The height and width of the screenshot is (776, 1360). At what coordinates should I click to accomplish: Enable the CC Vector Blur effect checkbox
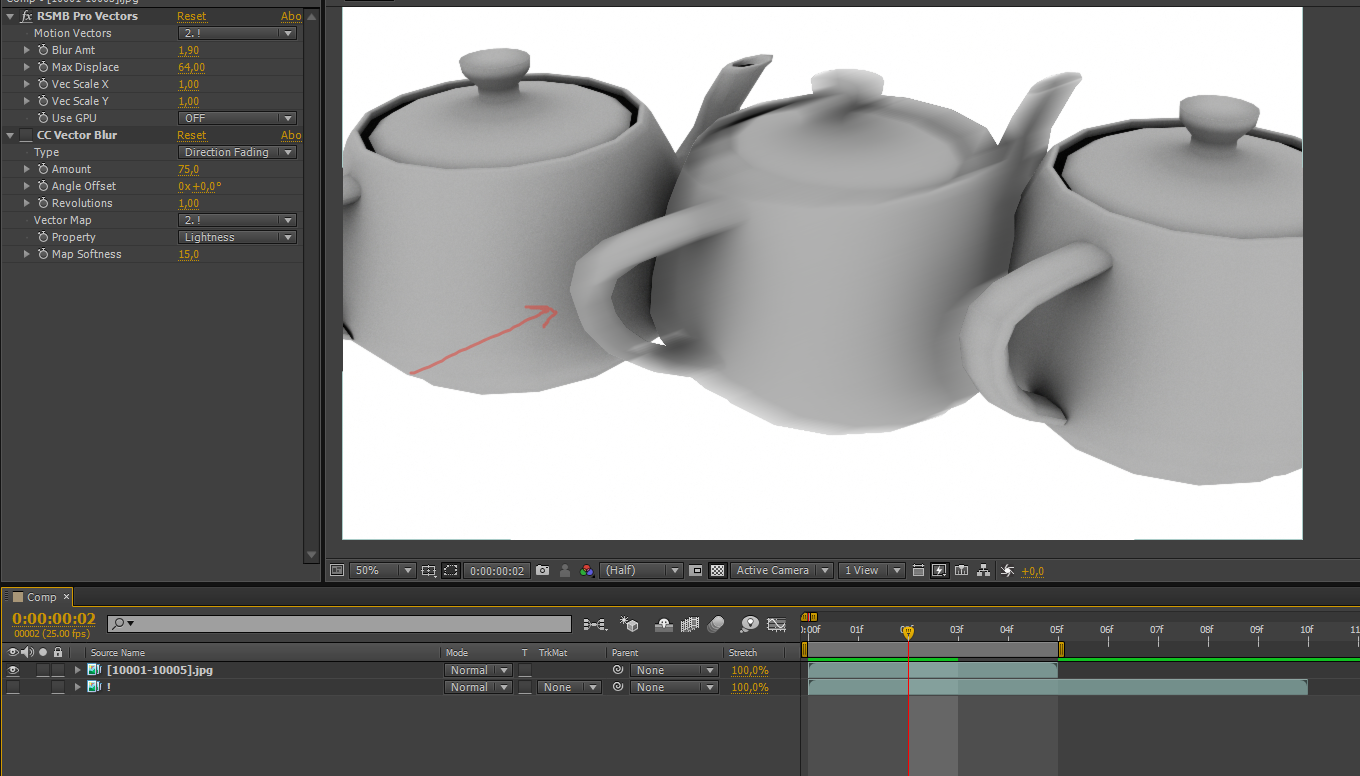[x=26, y=135]
